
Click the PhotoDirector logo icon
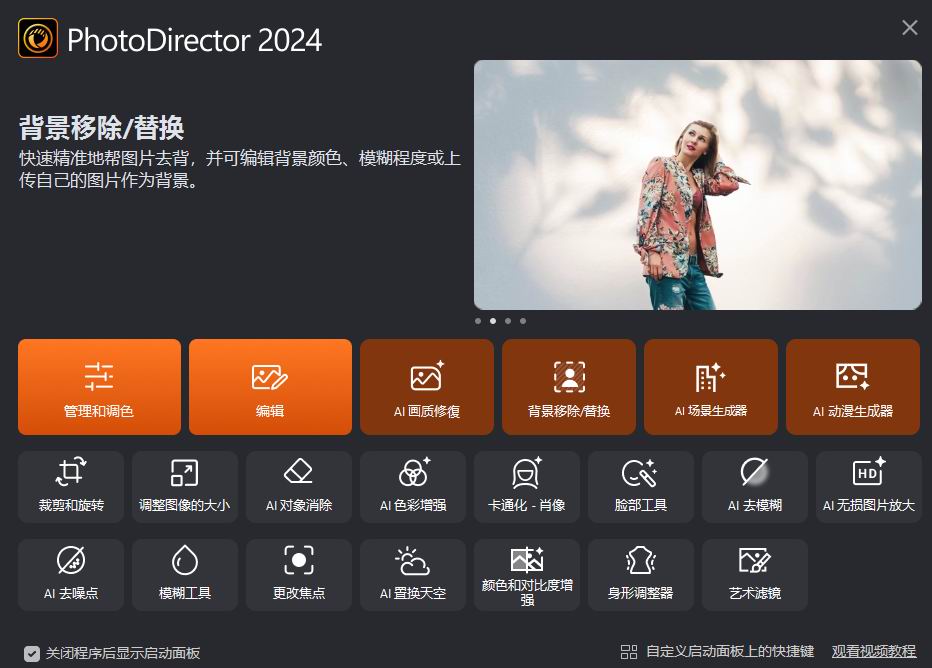point(38,38)
